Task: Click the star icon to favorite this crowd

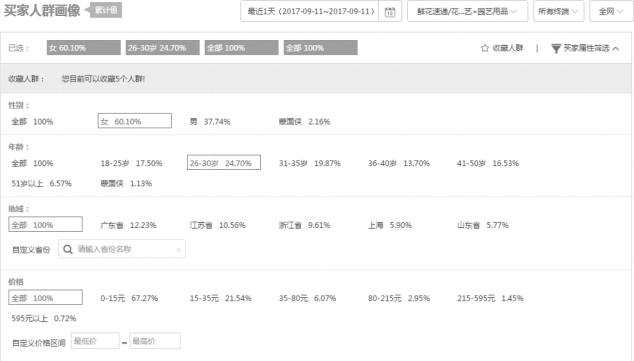Action: tap(484, 48)
